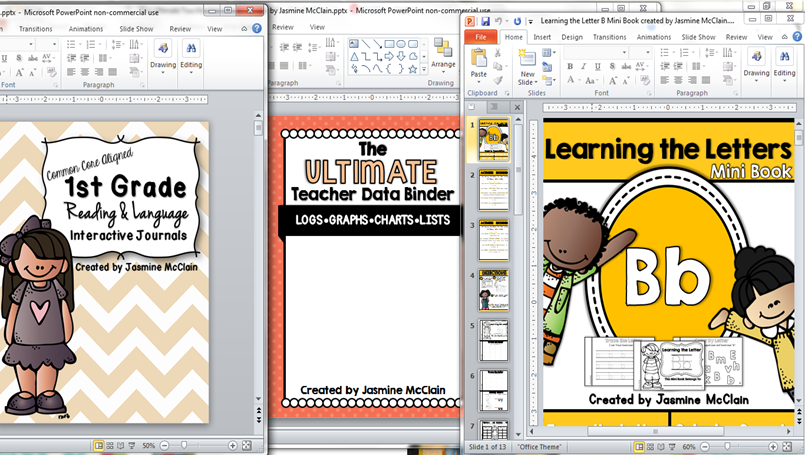Viewport: 805px width, 455px height.
Task: Click Cut scissors in Letter B window
Action: tap(497, 53)
